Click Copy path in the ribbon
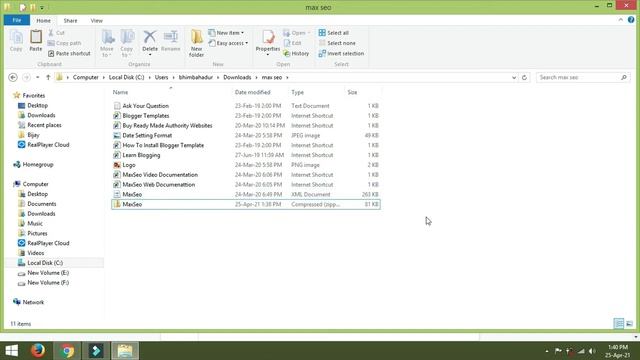The height and width of the screenshot is (360, 640). tap(64, 43)
